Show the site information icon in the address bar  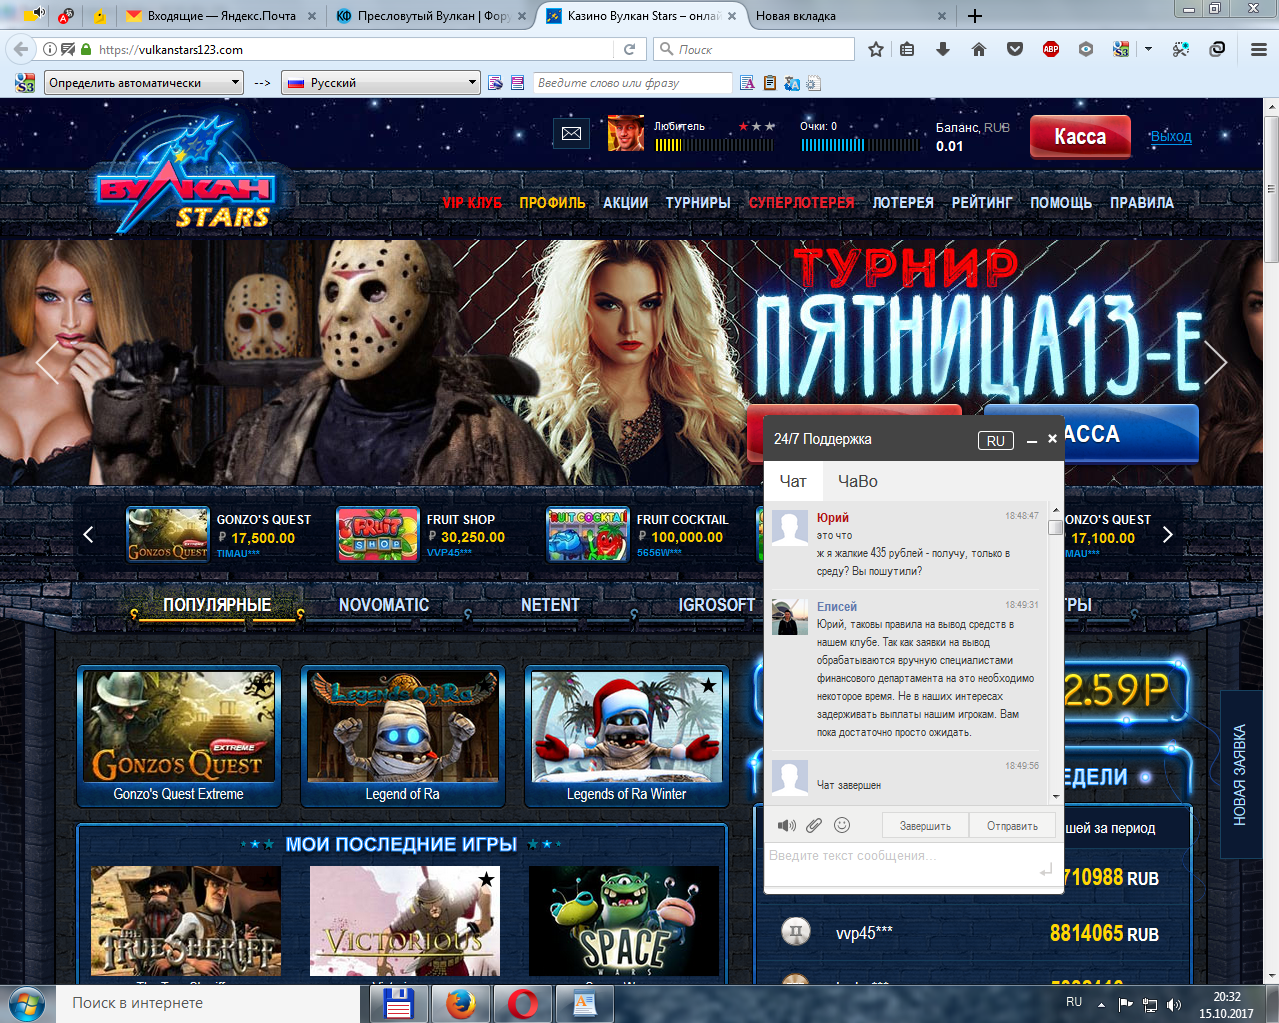[x=49, y=49]
